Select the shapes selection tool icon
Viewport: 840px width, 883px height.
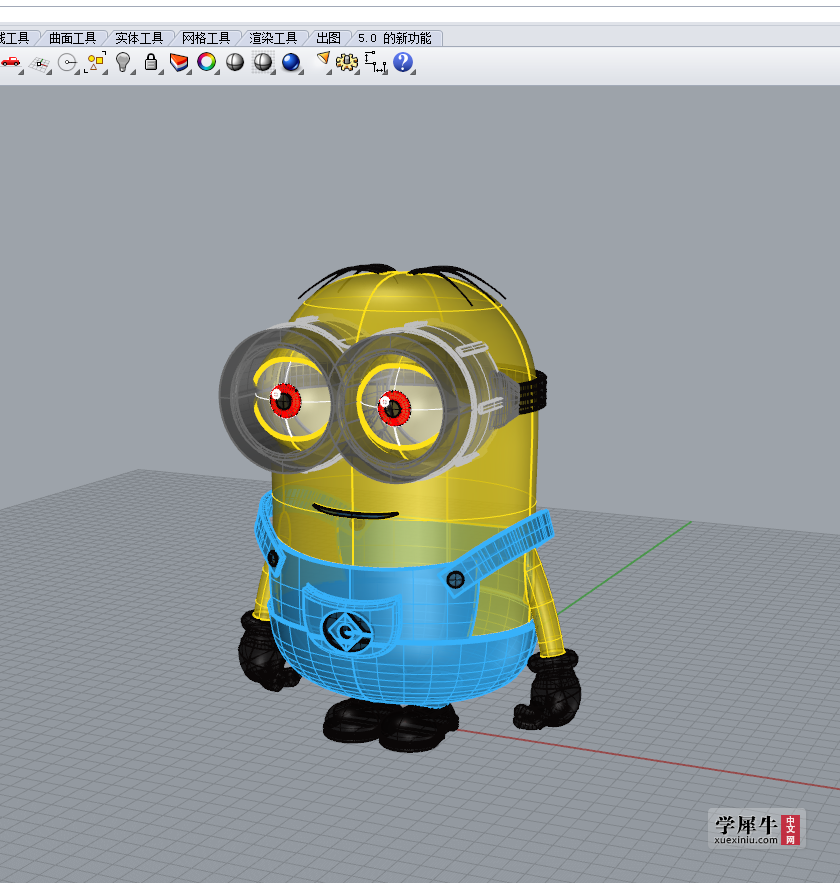pyautogui.click(x=96, y=62)
